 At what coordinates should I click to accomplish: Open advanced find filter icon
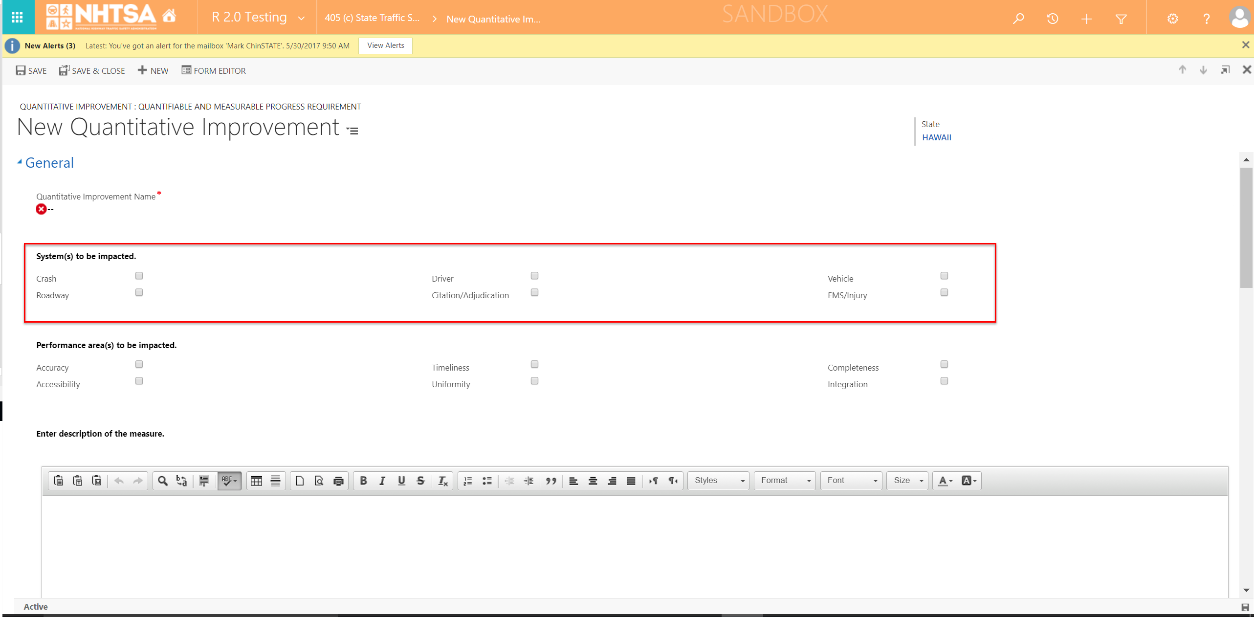(1121, 18)
